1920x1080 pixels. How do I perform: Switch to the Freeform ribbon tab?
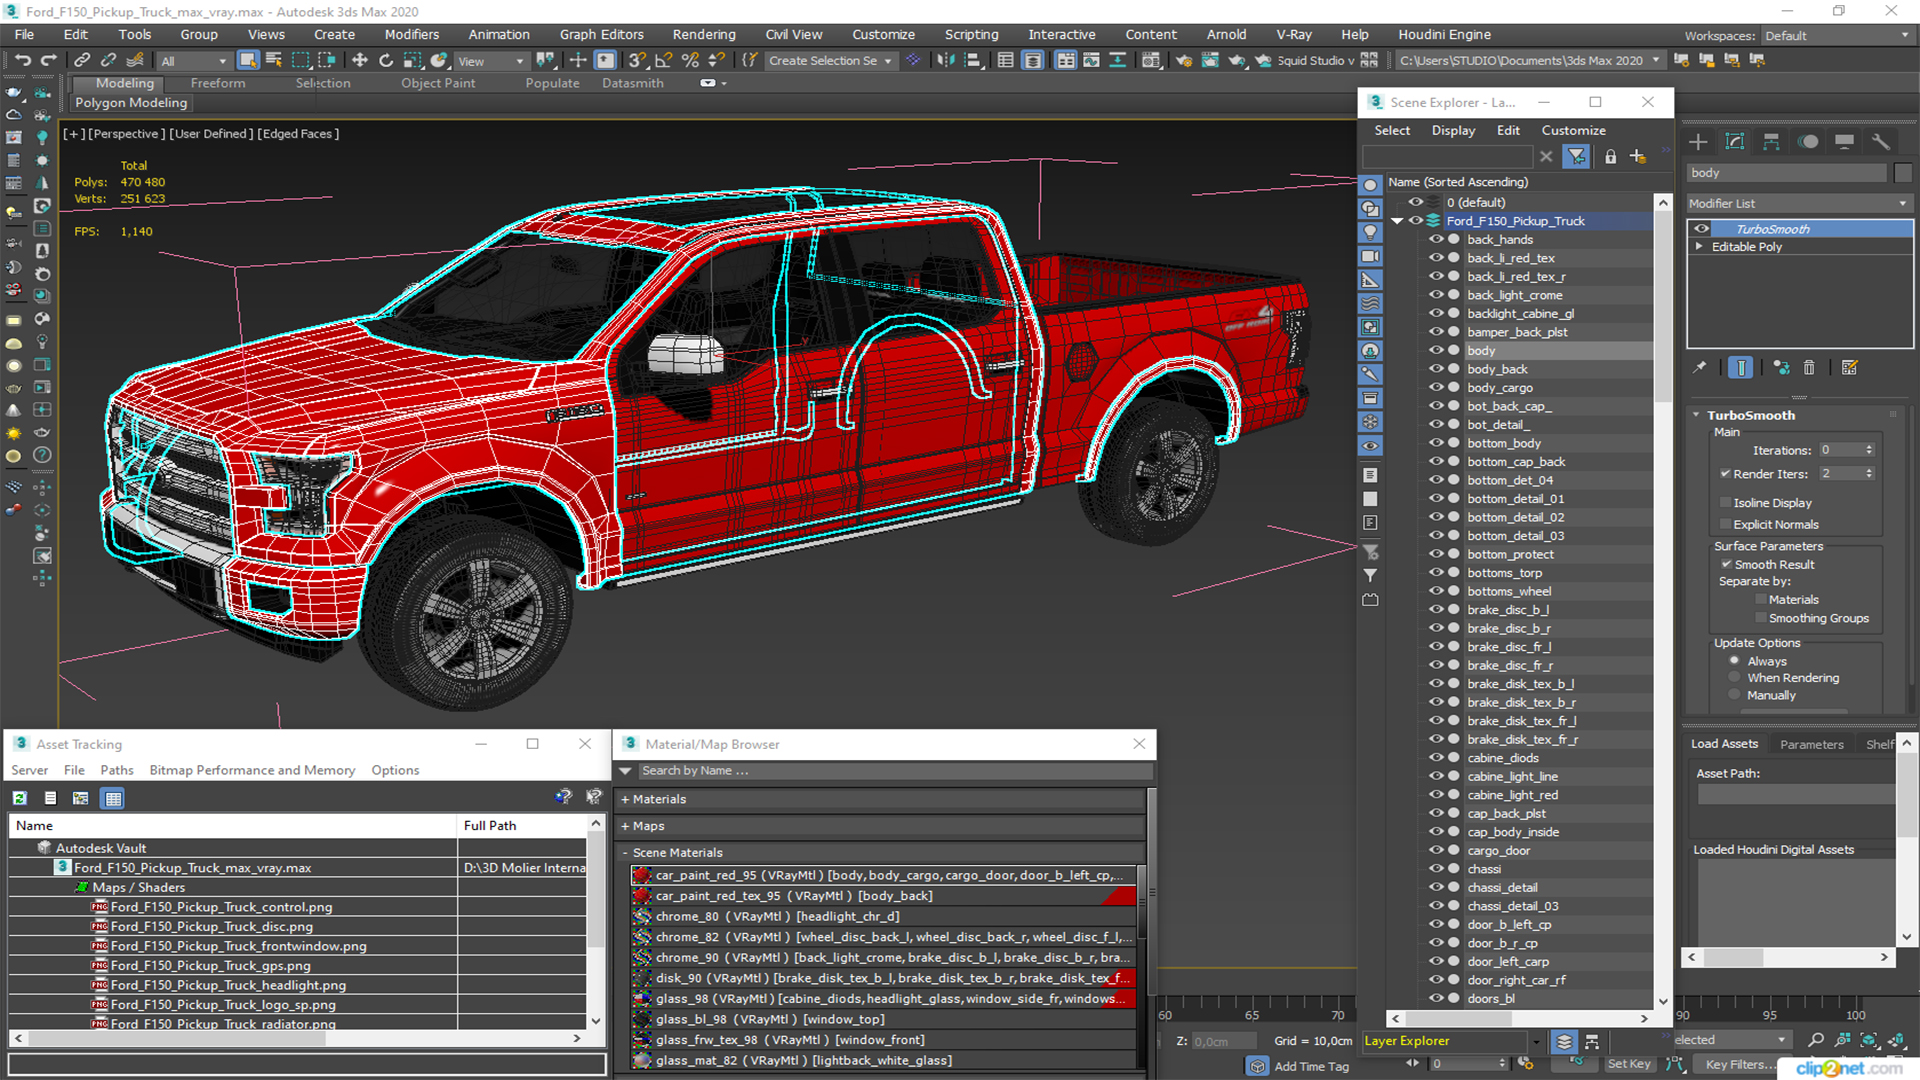pyautogui.click(x=218, y=83)
